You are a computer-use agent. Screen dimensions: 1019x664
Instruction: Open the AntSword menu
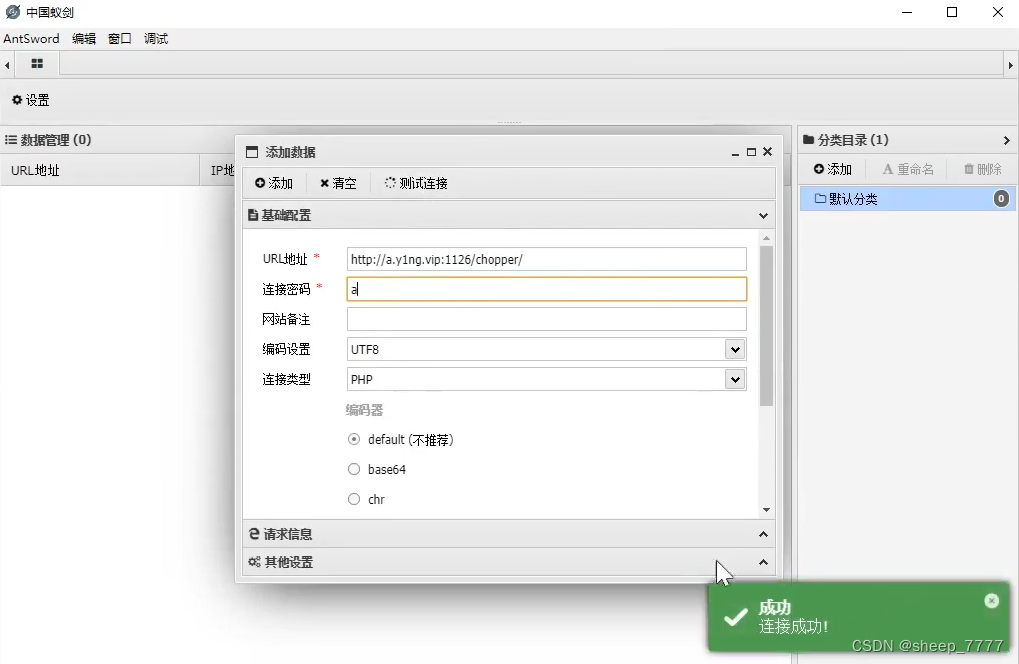[31, 38]
